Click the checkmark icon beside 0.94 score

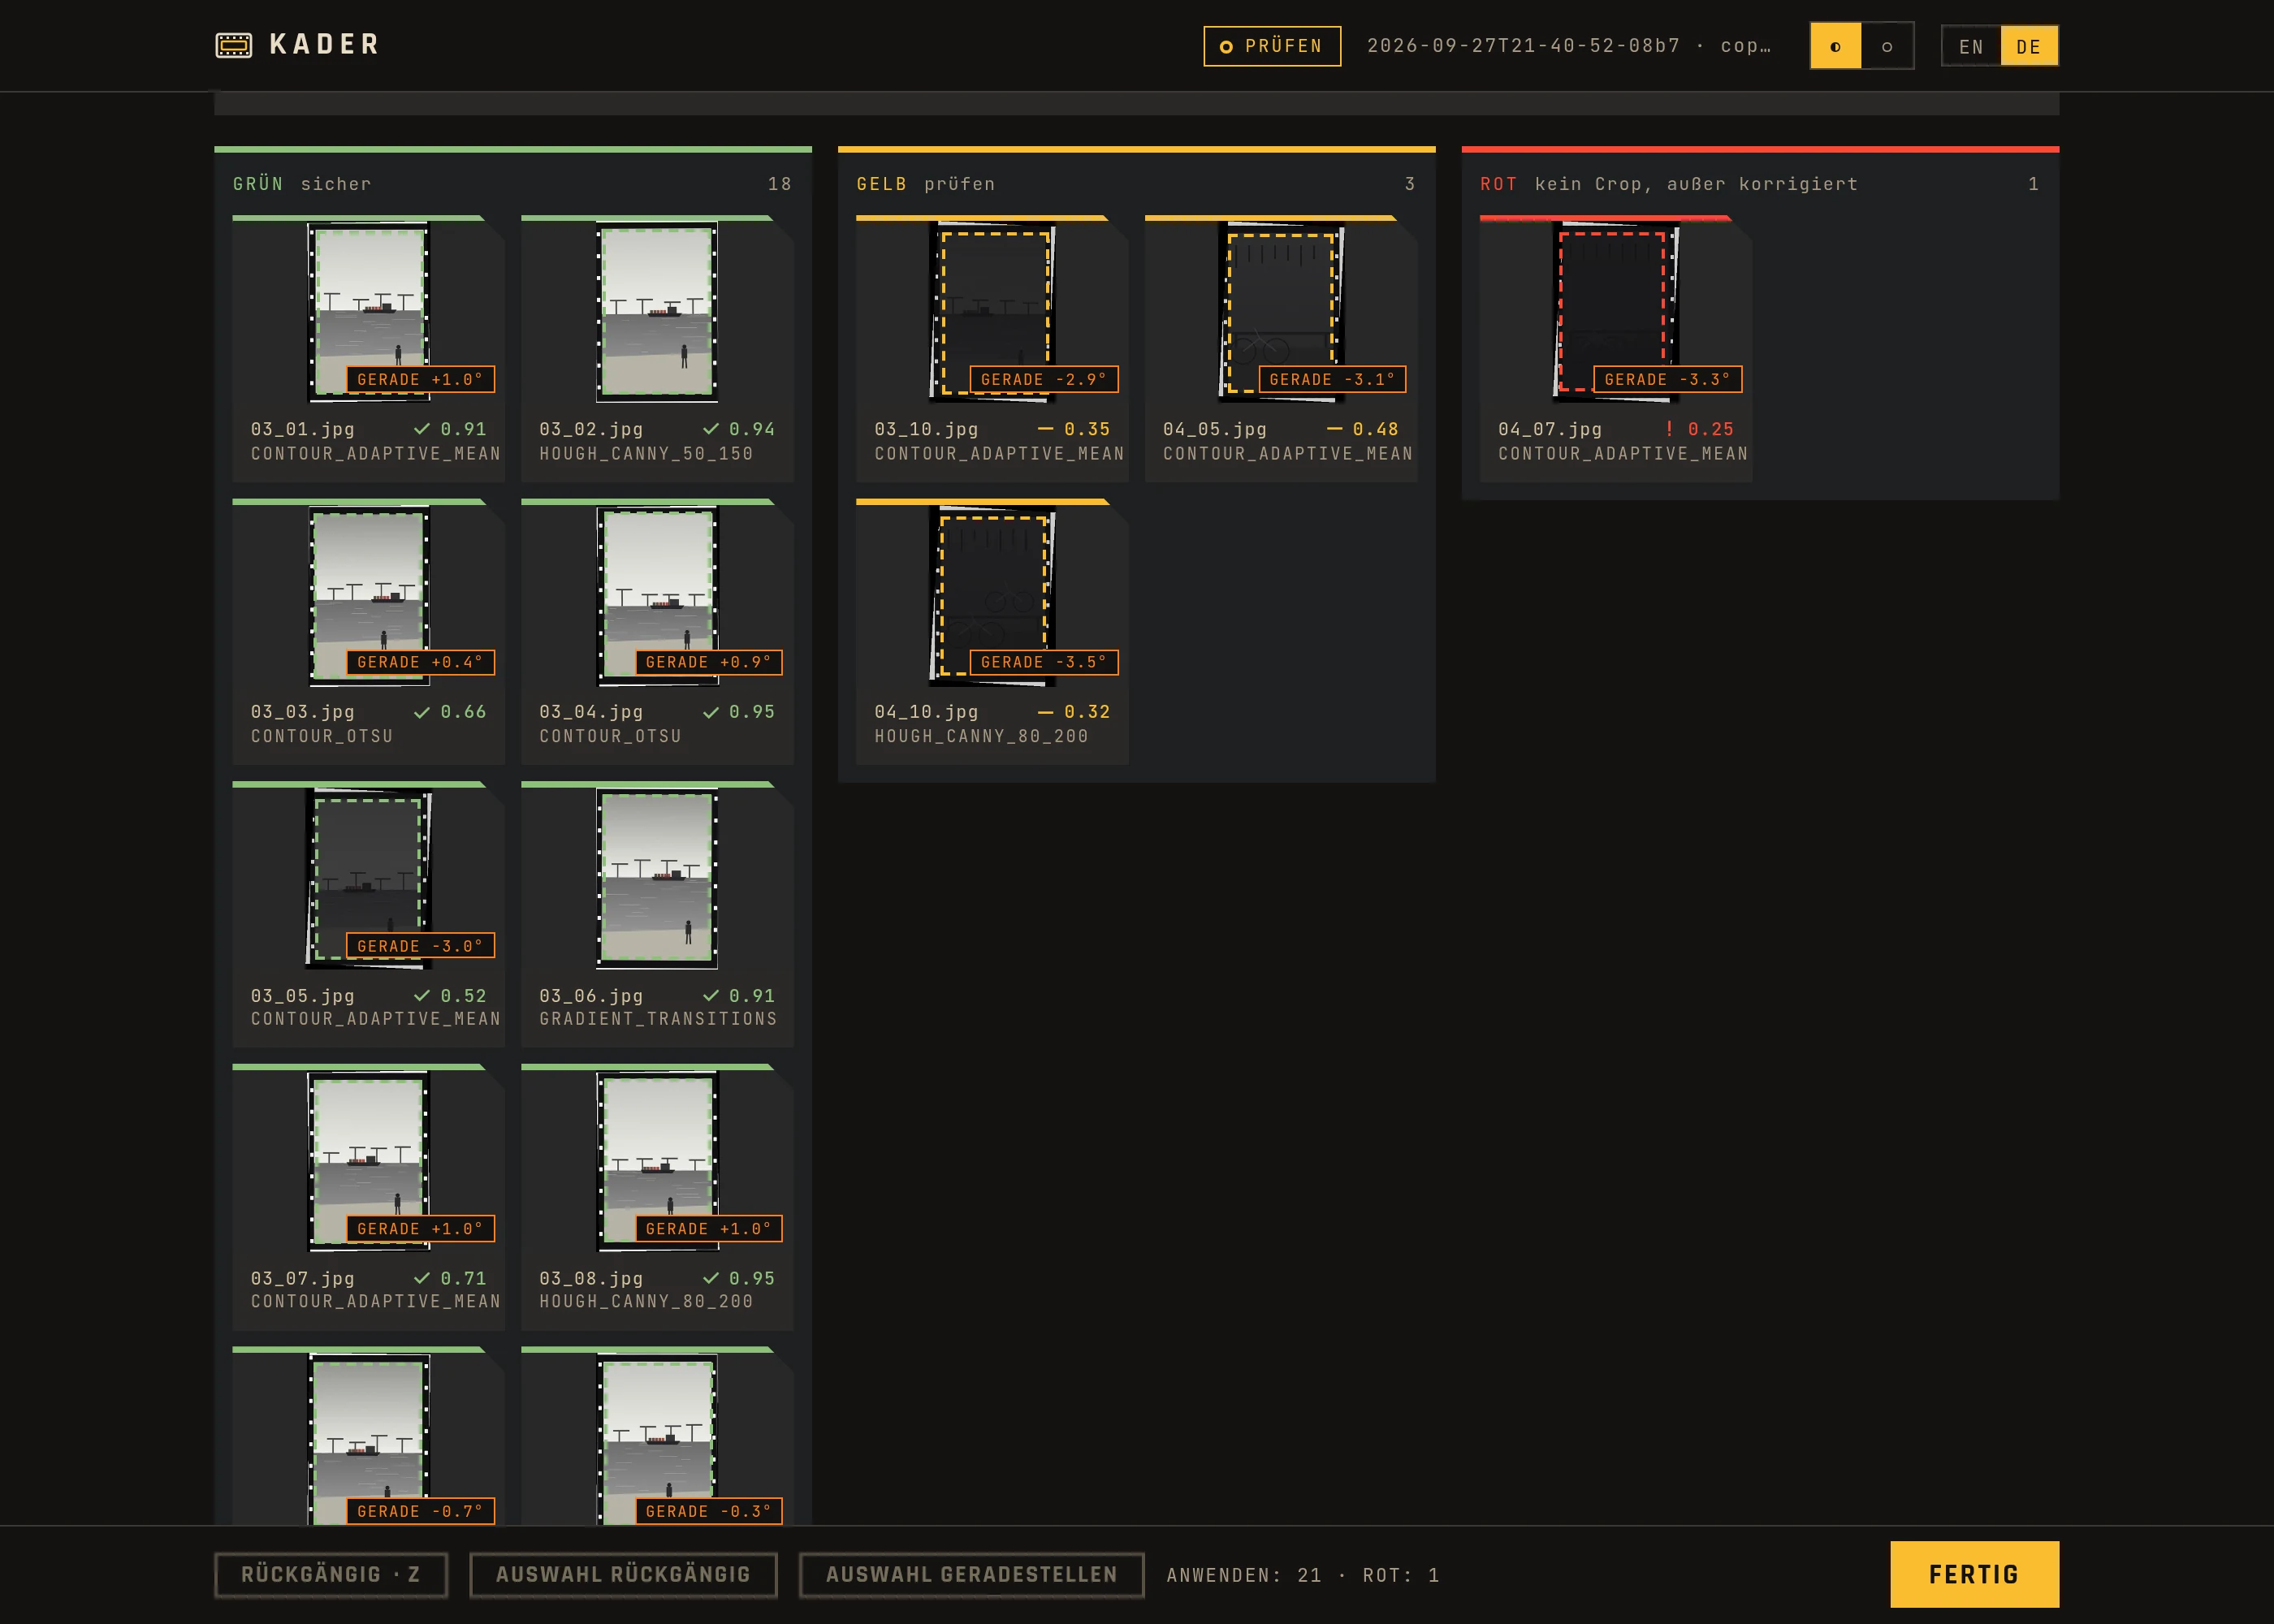tap(711, 429)
